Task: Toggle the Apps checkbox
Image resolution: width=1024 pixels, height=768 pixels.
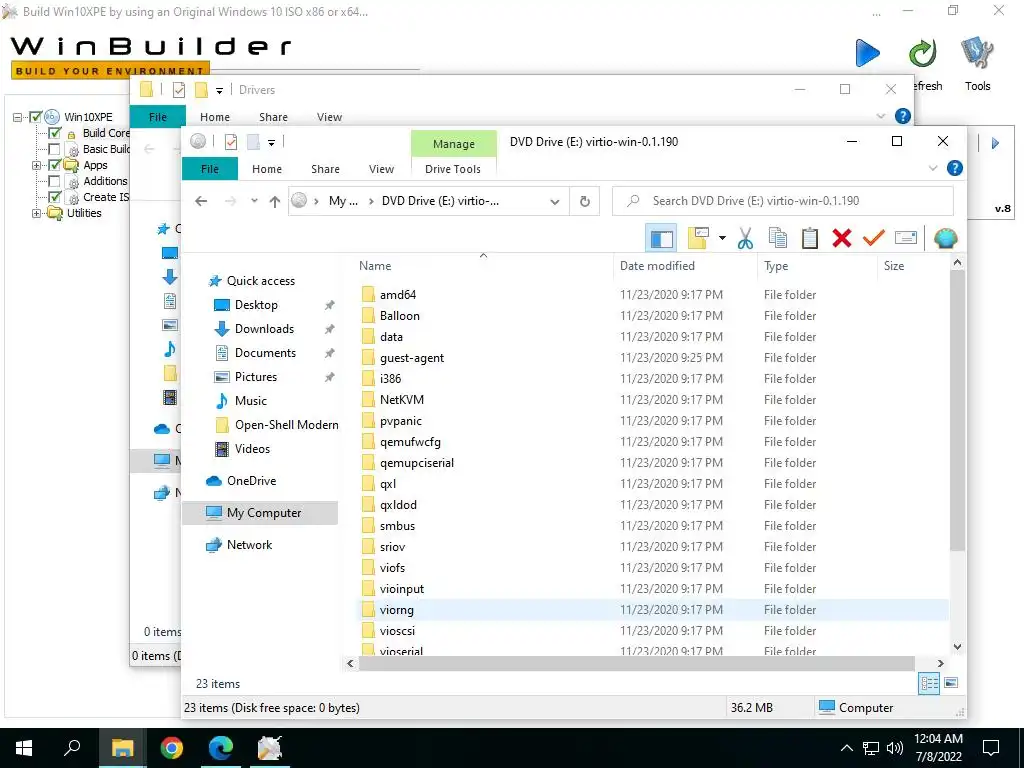Action: point(55,165)
